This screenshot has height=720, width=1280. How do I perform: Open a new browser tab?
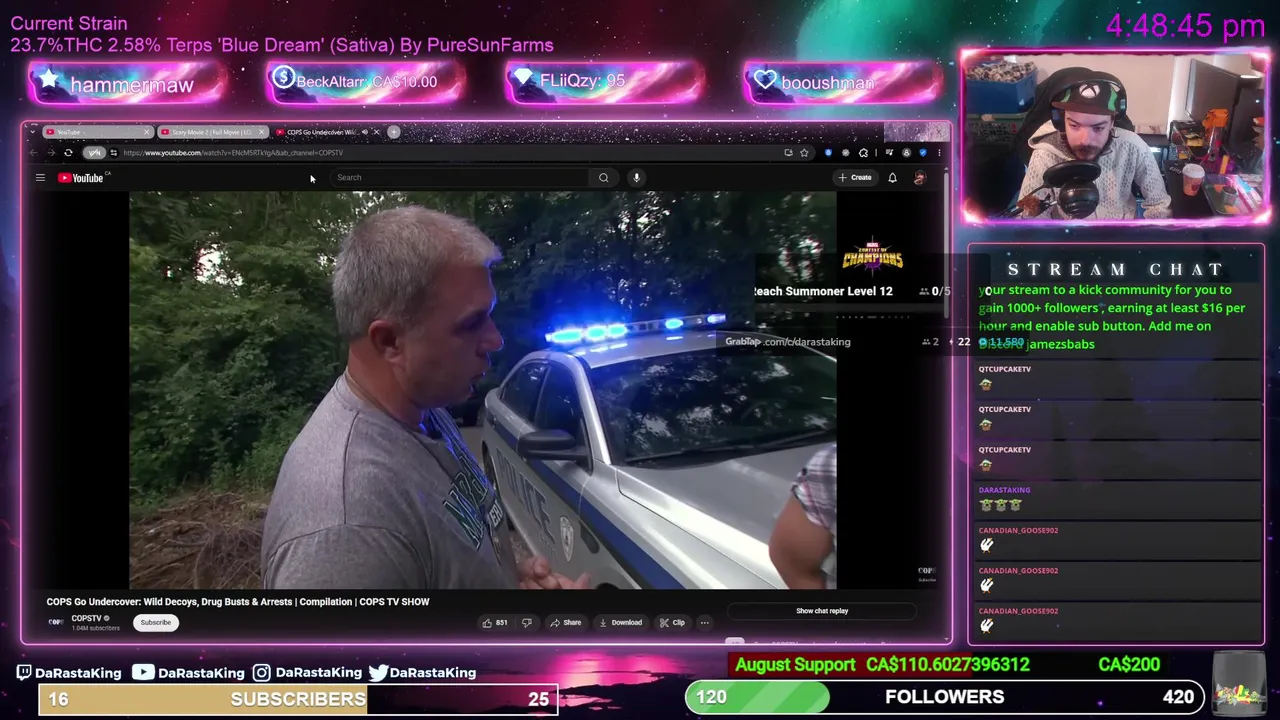(393, 132)
